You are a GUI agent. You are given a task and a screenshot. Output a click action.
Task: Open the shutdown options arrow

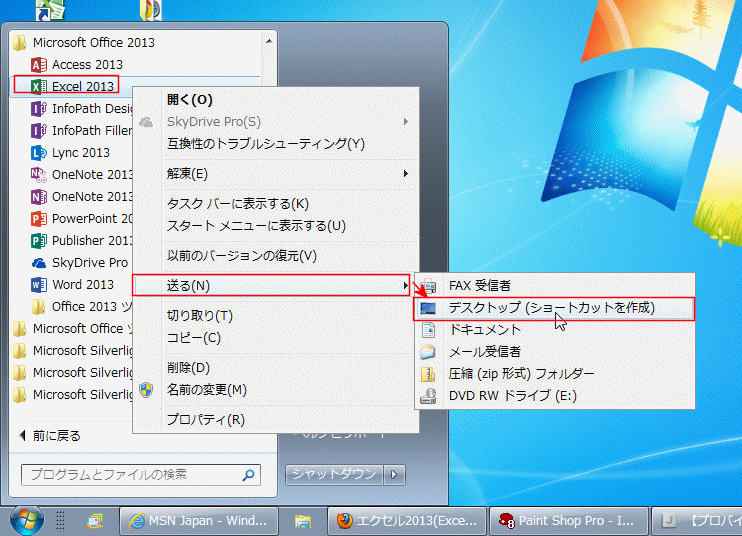tap(394, 474)
